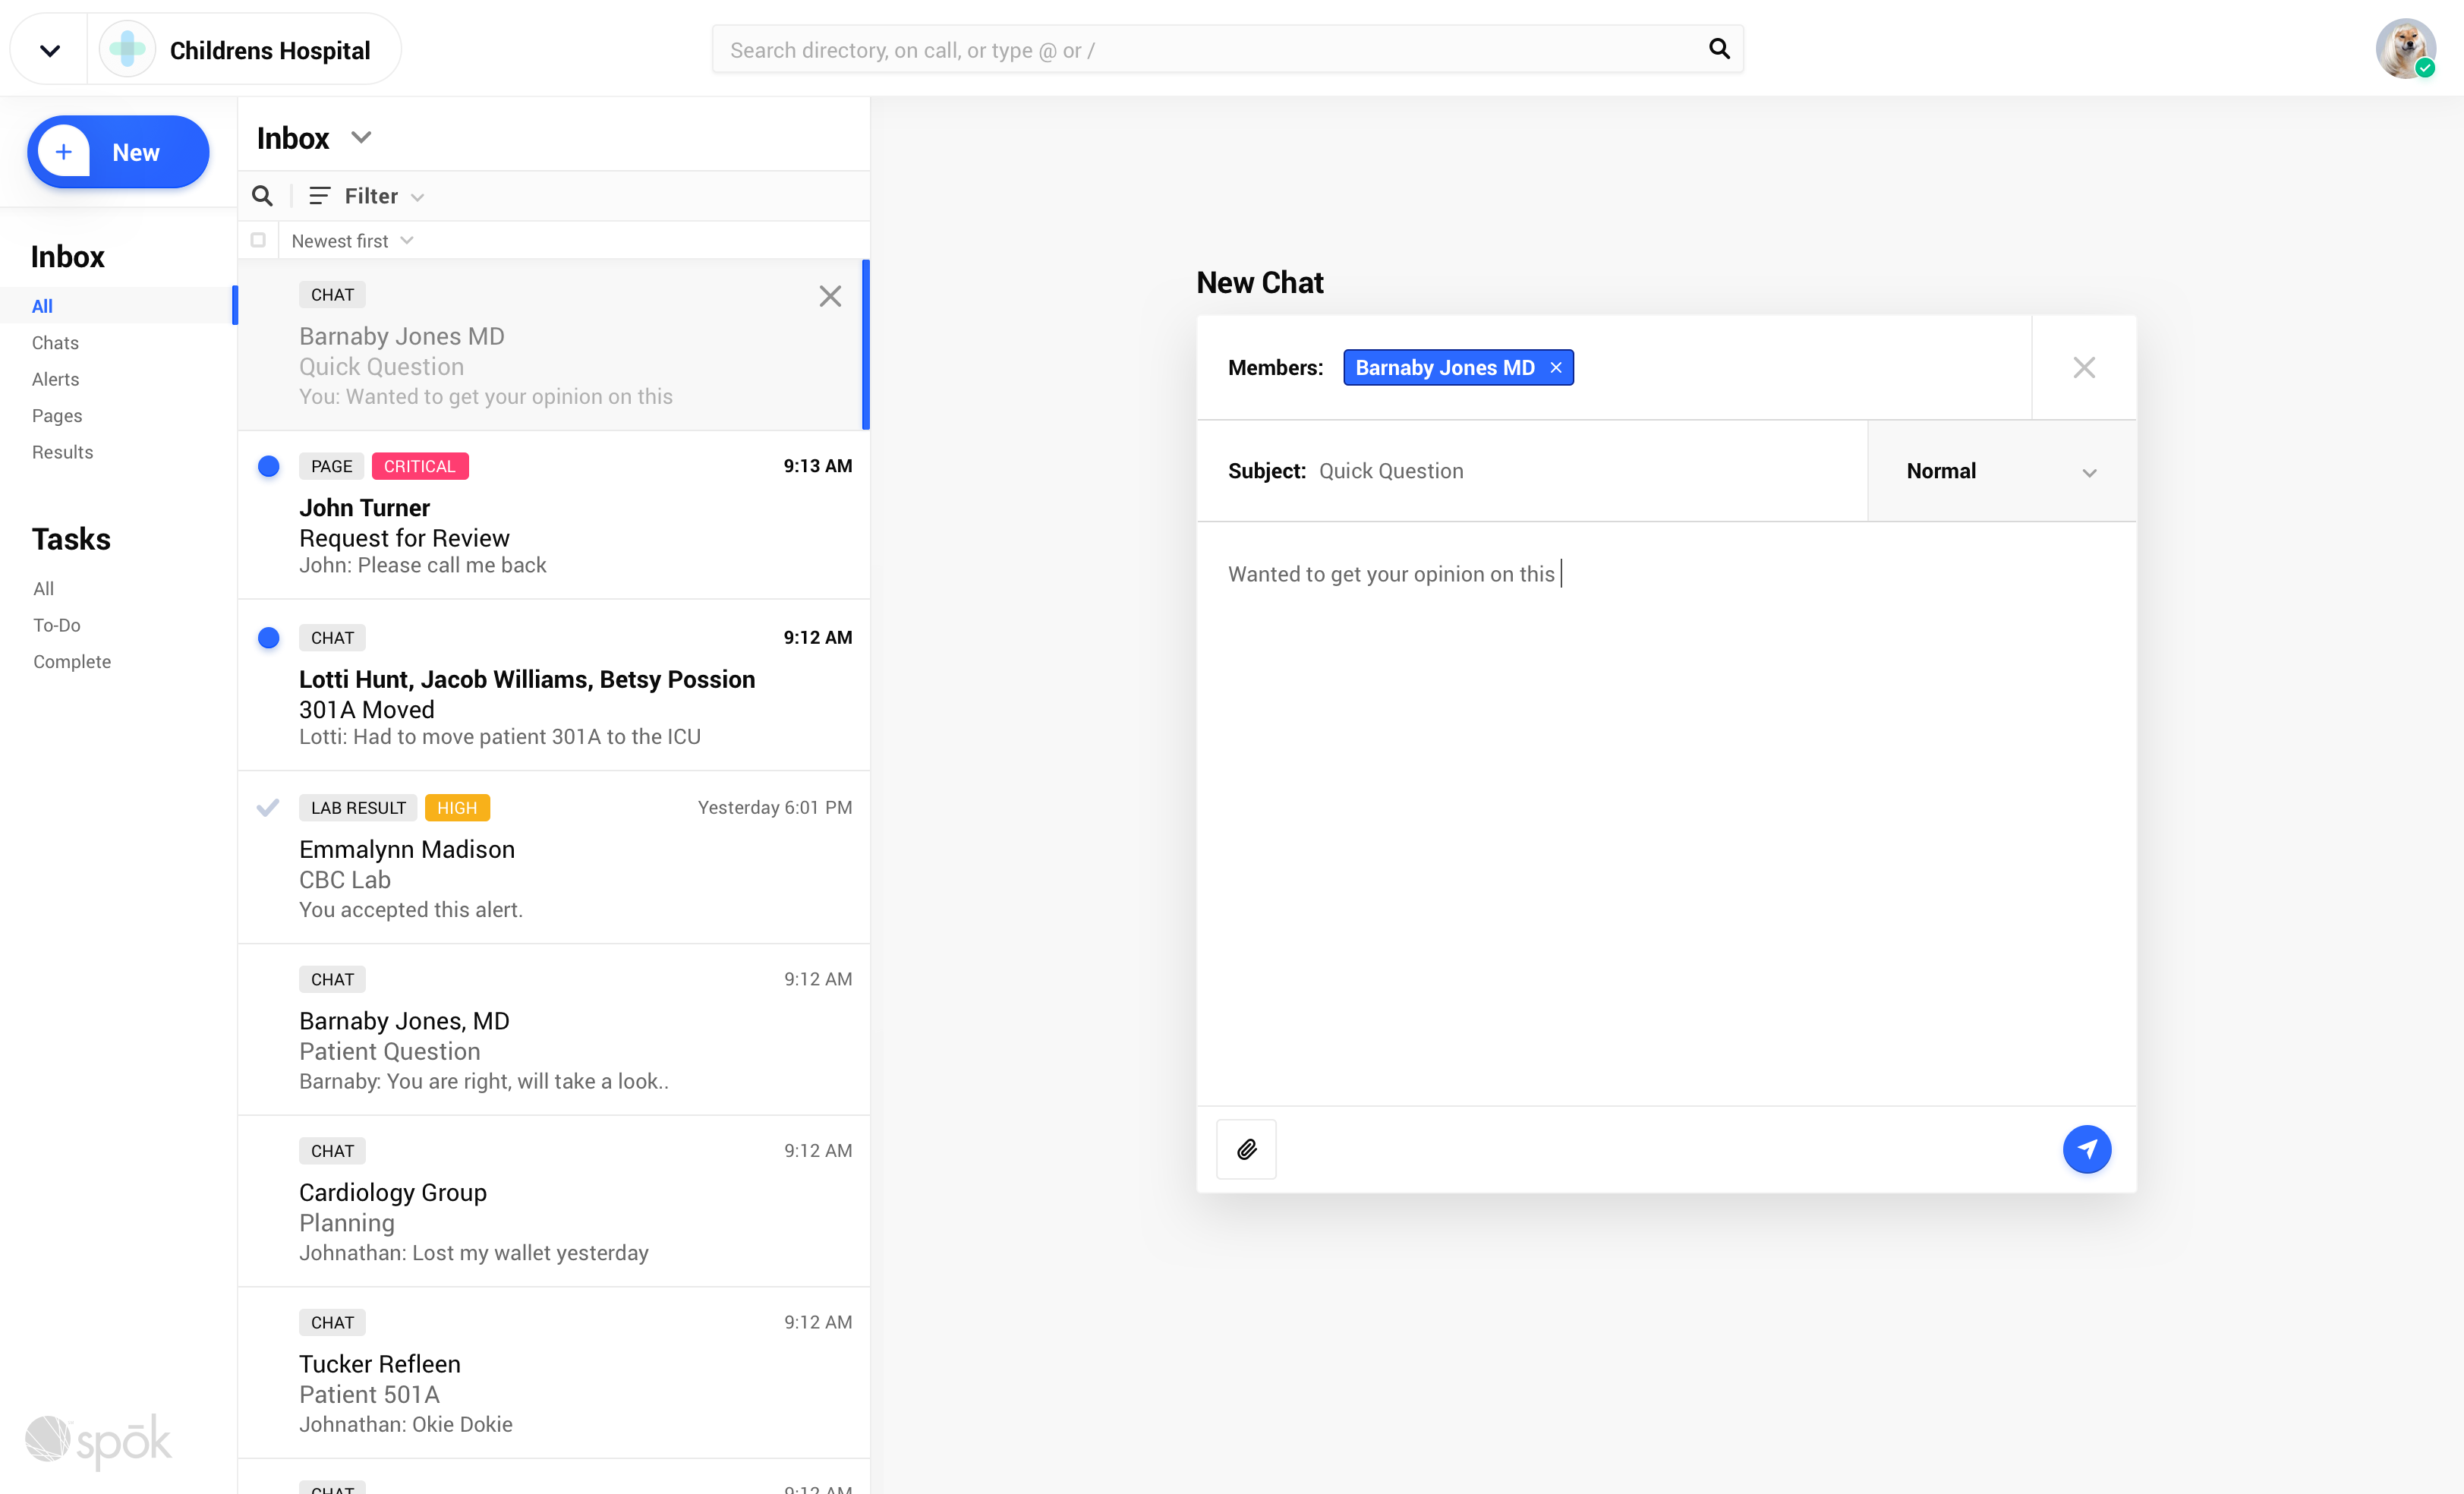Open the 301A Moved group chat
The width and height of the screenshot is (2464, 1494).
[553, 685]
